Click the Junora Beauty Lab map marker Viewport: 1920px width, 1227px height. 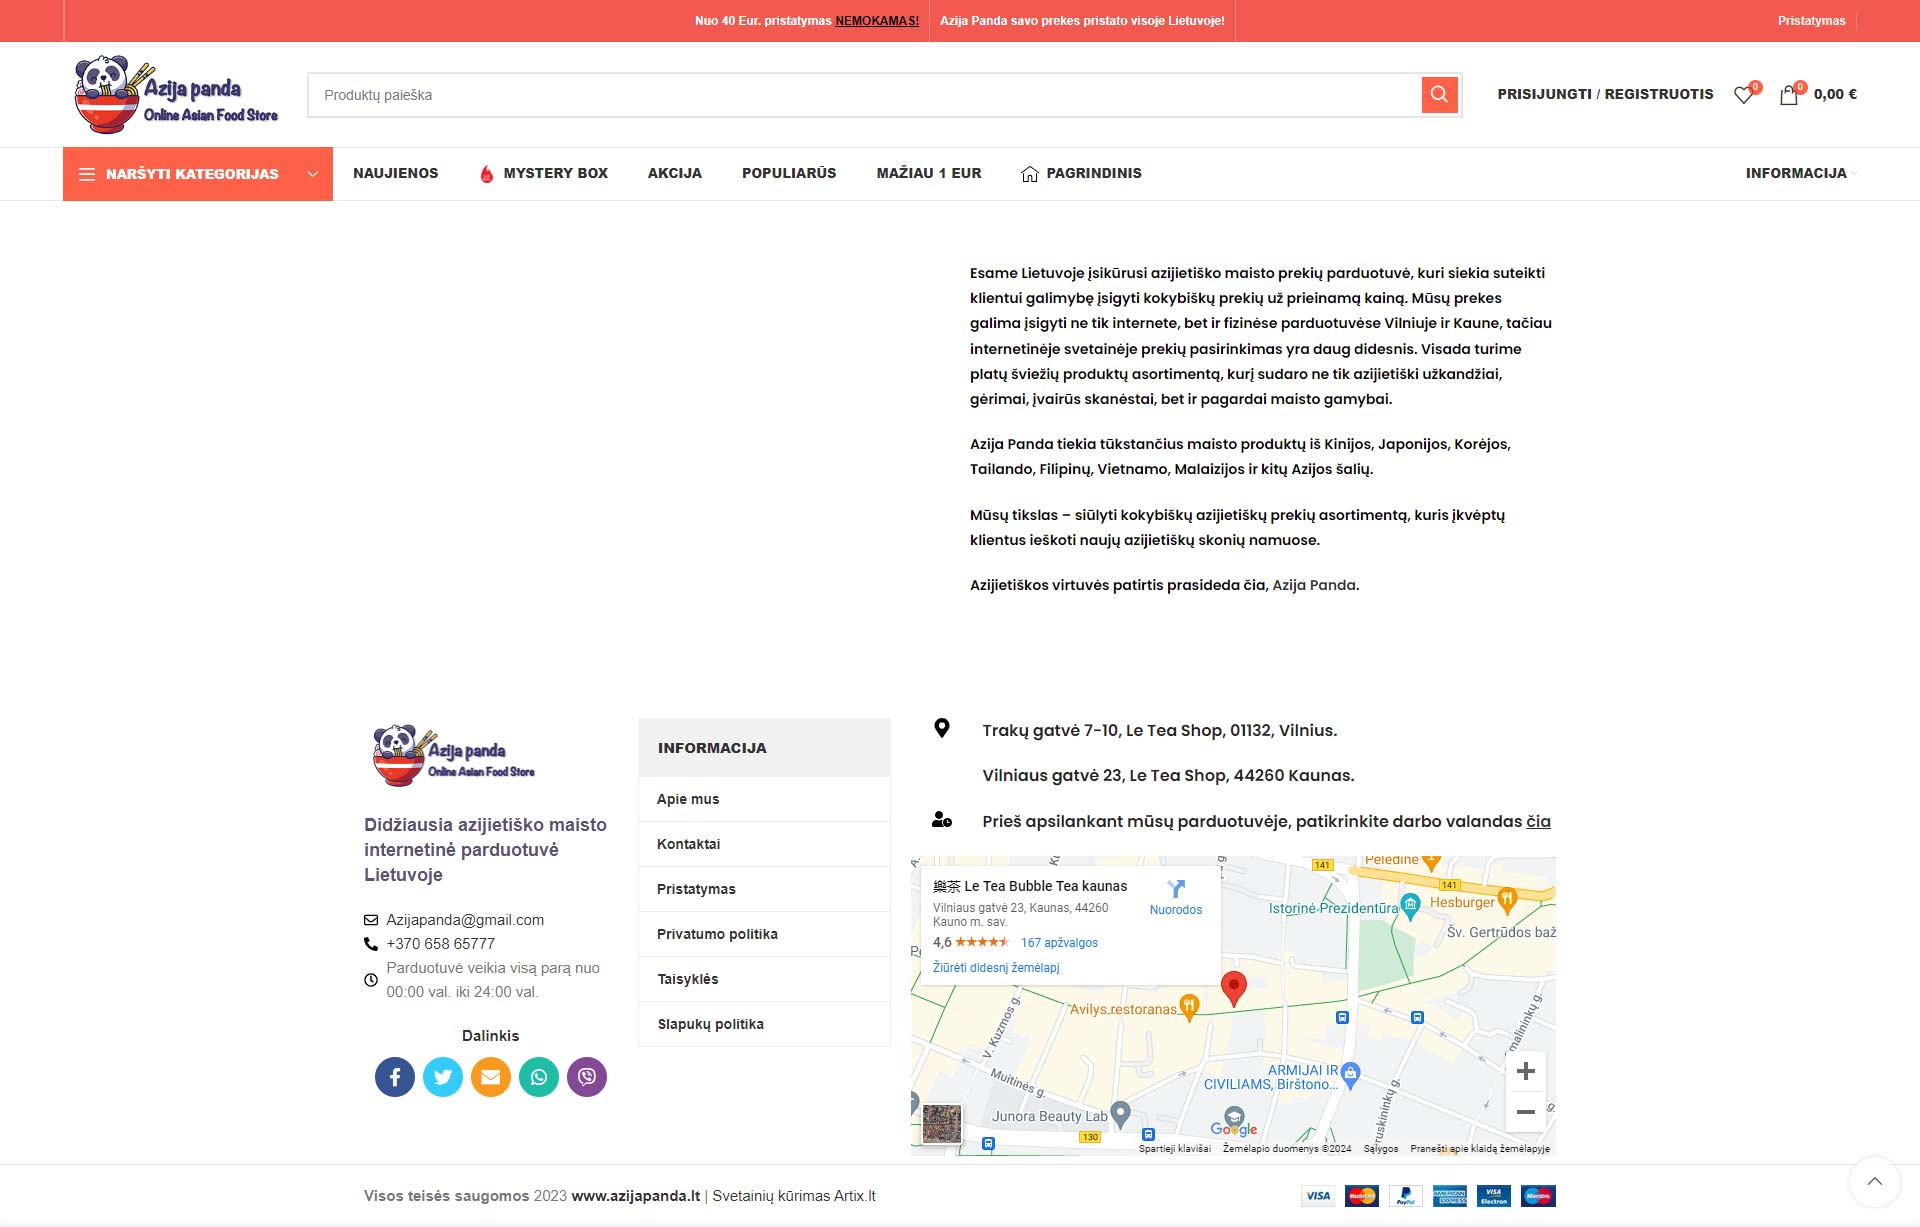click(1121, 1114)
